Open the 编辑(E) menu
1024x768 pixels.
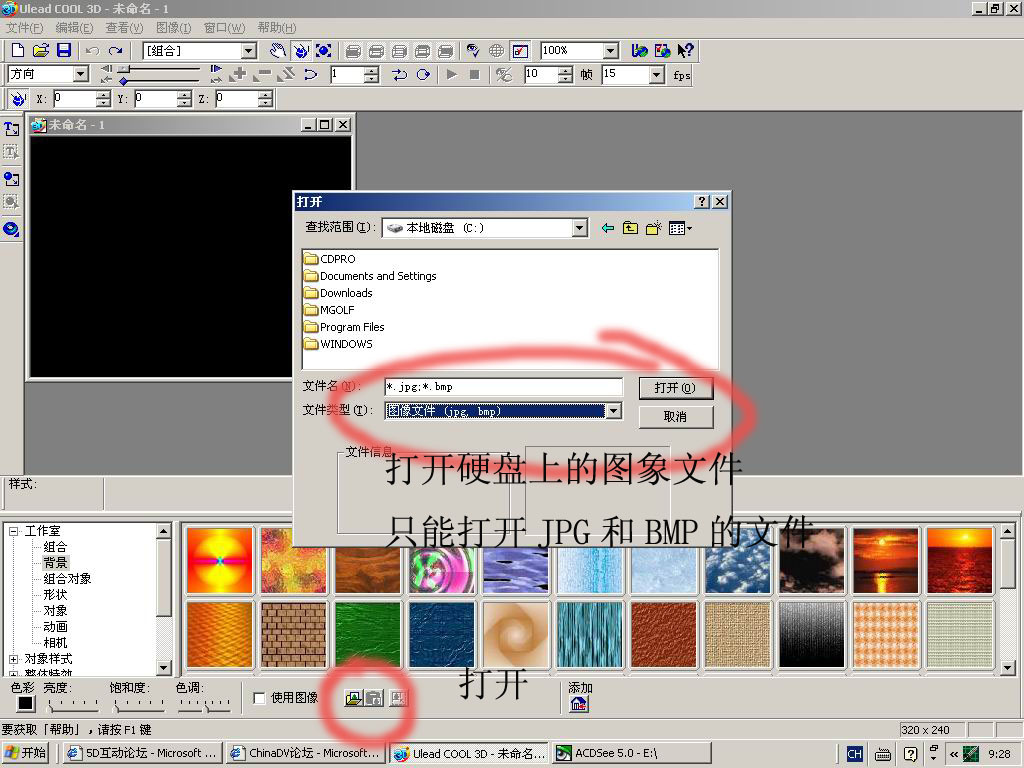(74, 27)
